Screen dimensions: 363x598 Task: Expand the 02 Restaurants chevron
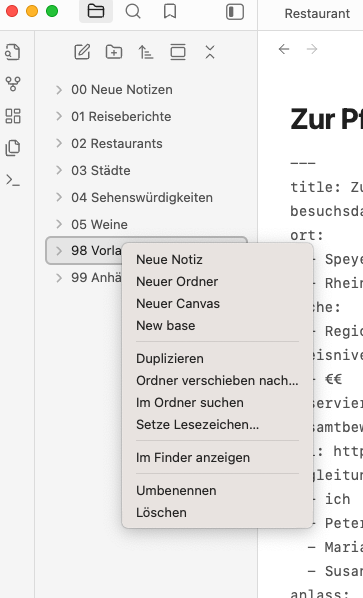[x=59, y=143]
